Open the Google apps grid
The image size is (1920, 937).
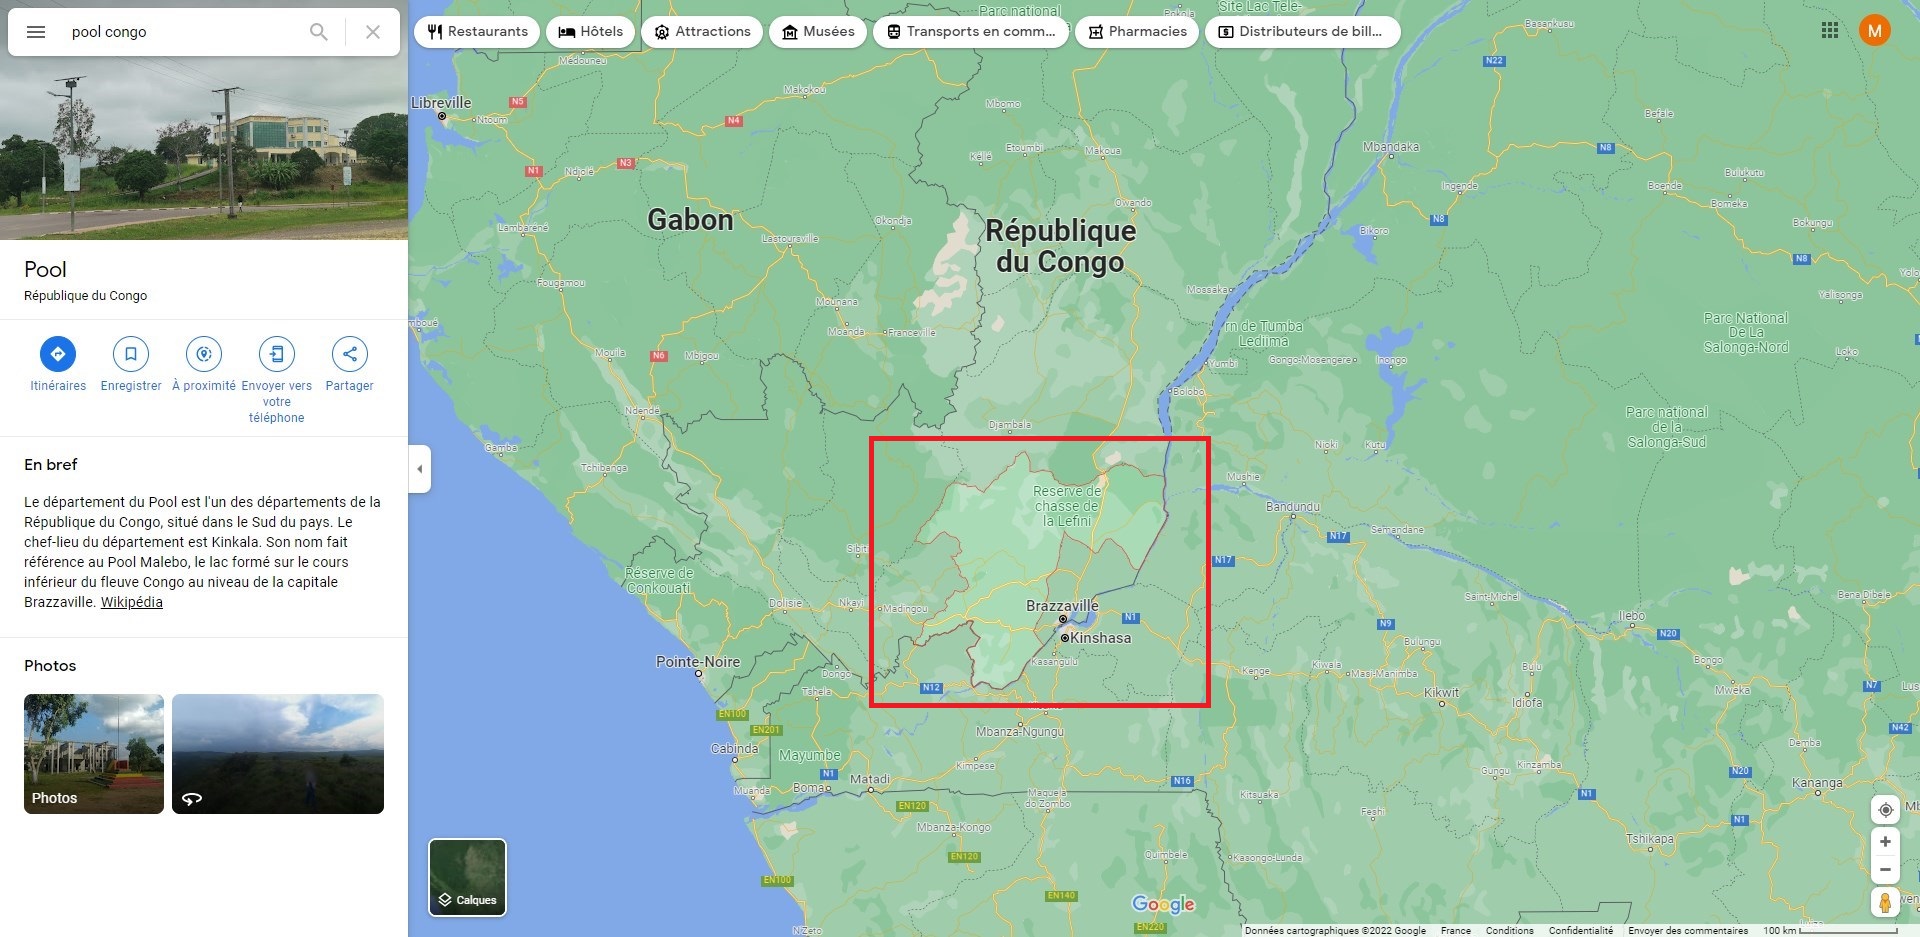[1830, 31]
